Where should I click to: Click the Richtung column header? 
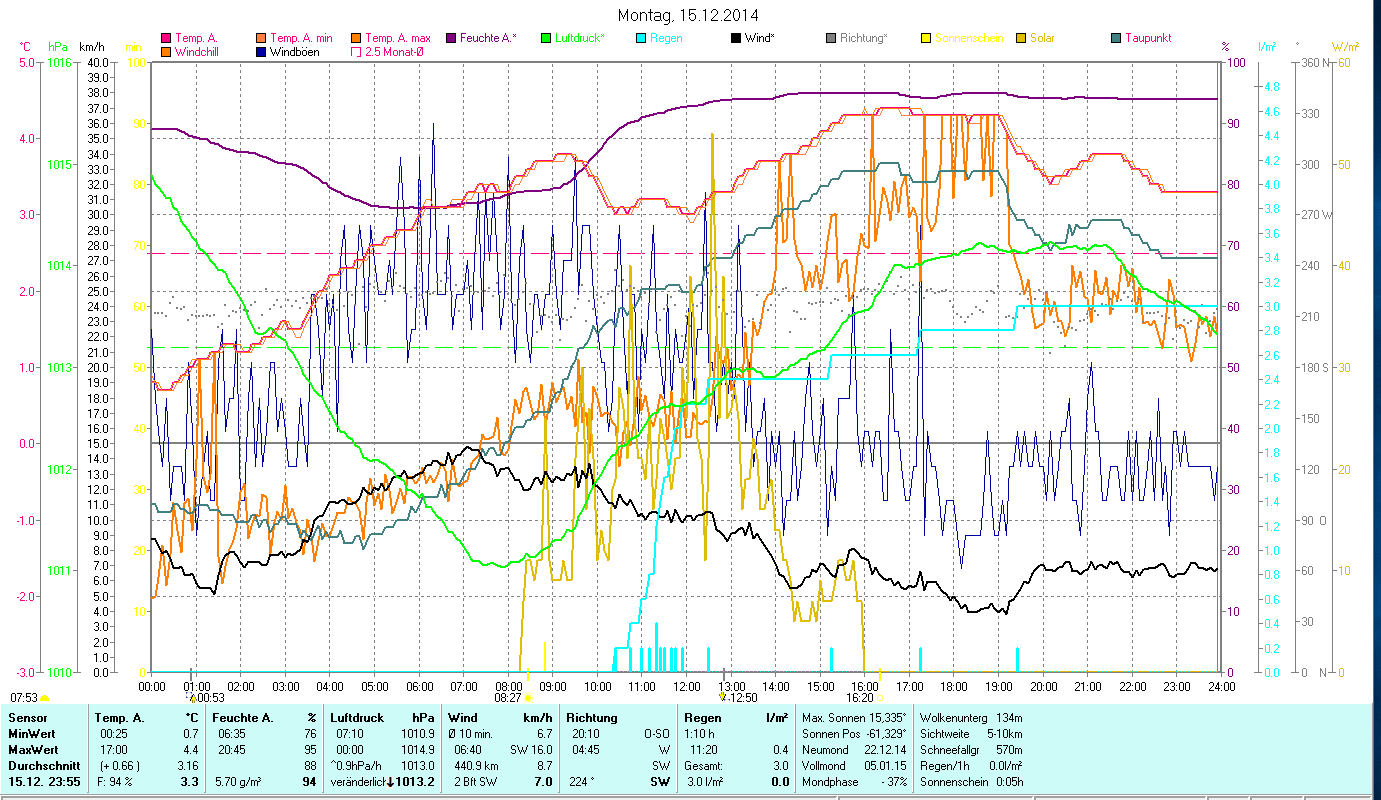pos(592,718)
